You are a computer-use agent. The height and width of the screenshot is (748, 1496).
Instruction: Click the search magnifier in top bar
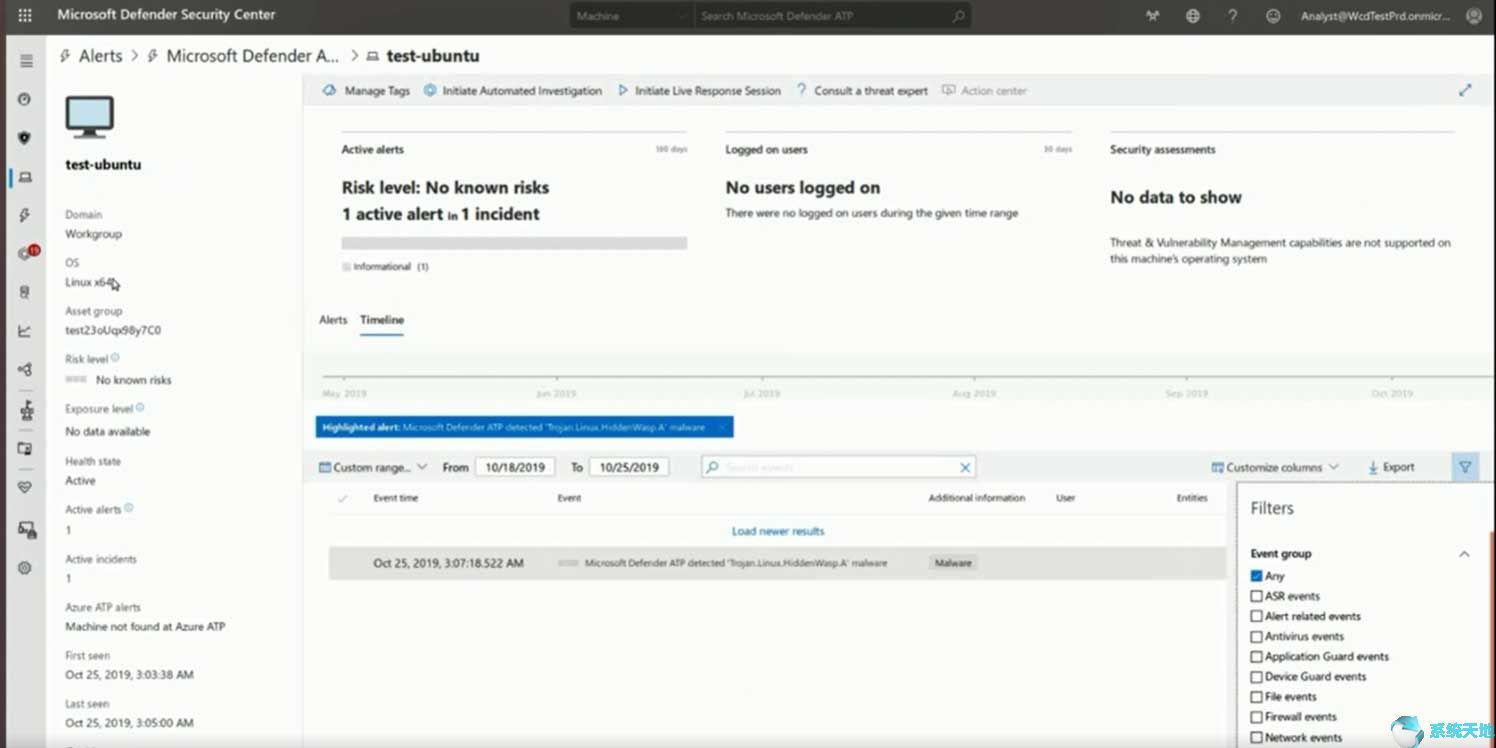[958, 16]
